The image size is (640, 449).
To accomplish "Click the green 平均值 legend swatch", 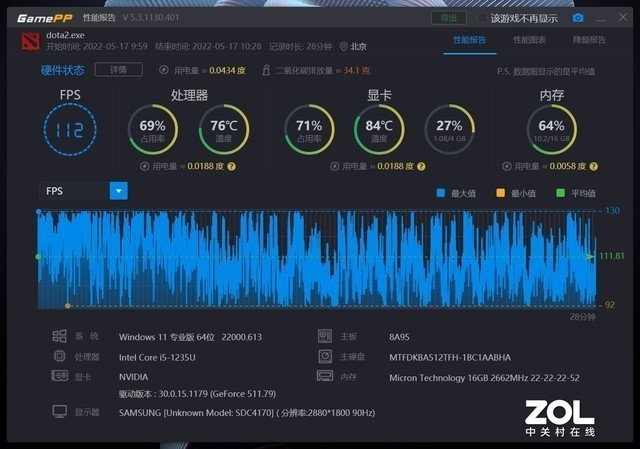I will click(561, 193).
